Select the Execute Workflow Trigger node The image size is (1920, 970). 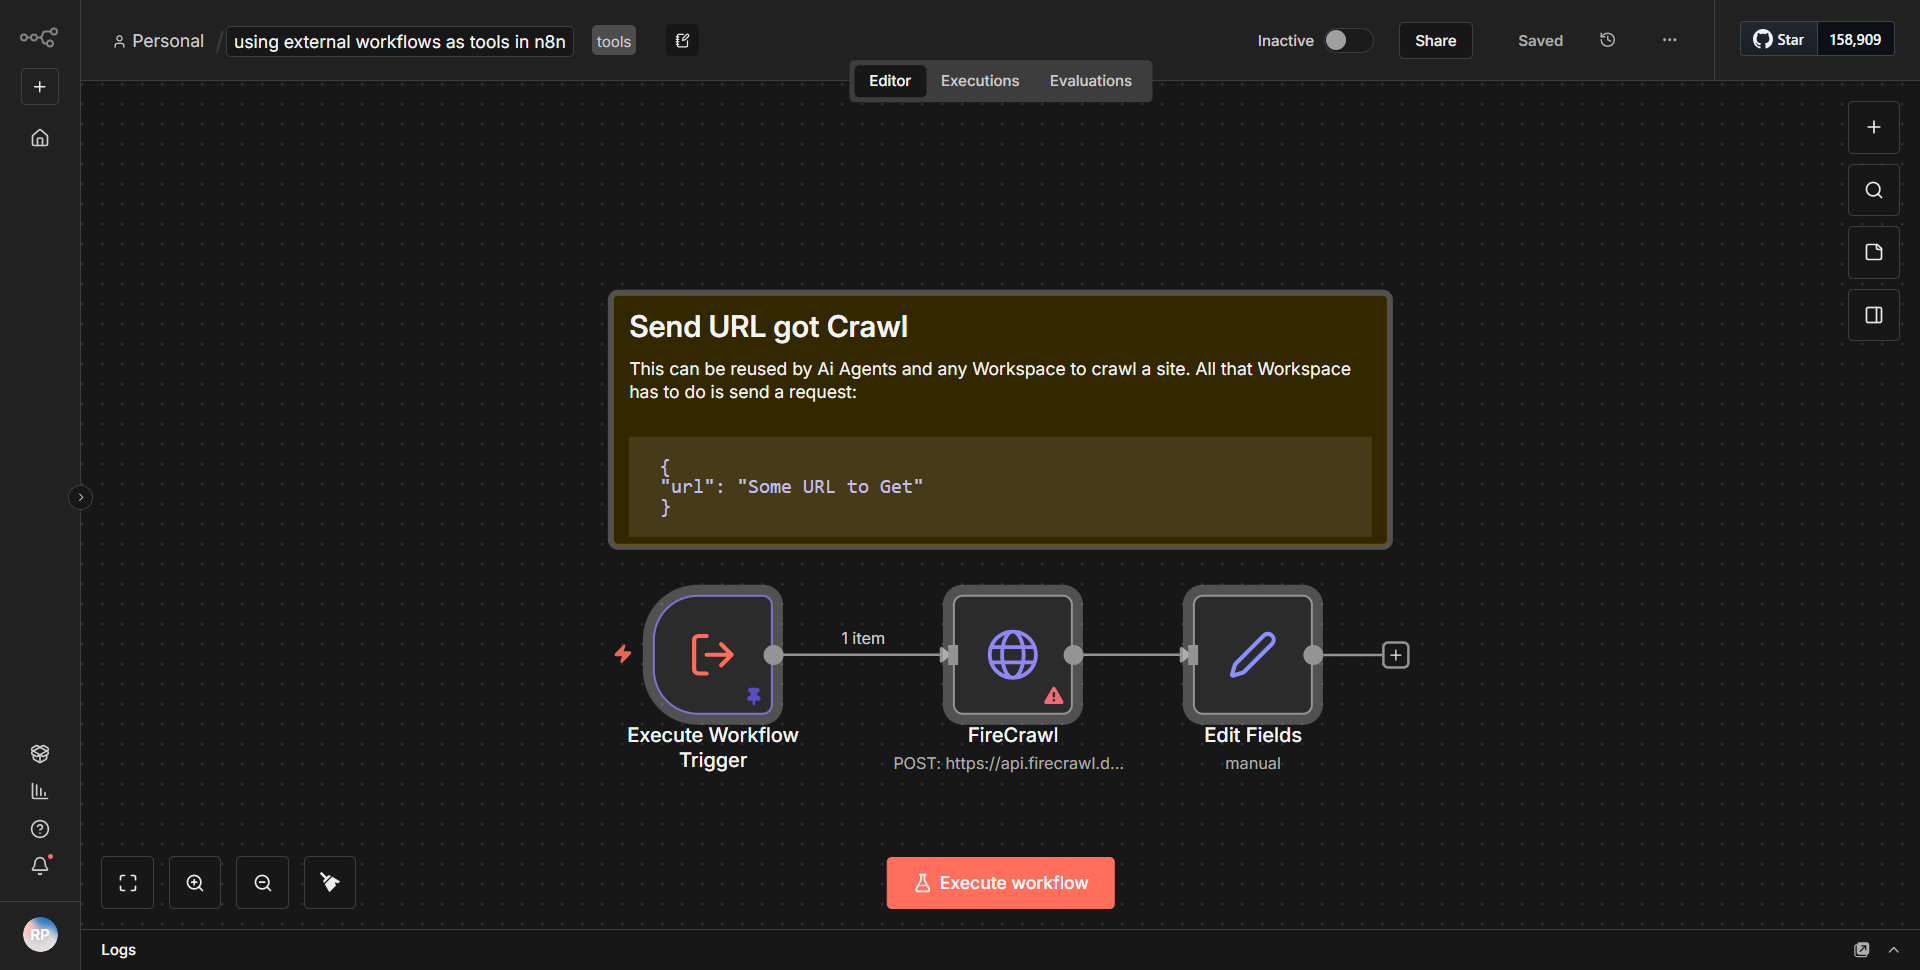tap(713, 655)
